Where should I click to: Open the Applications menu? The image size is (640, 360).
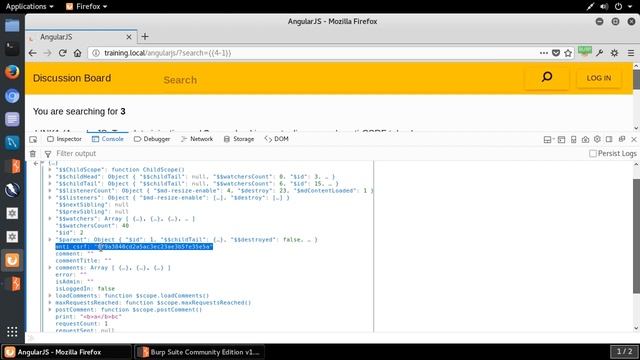point(29,7)
